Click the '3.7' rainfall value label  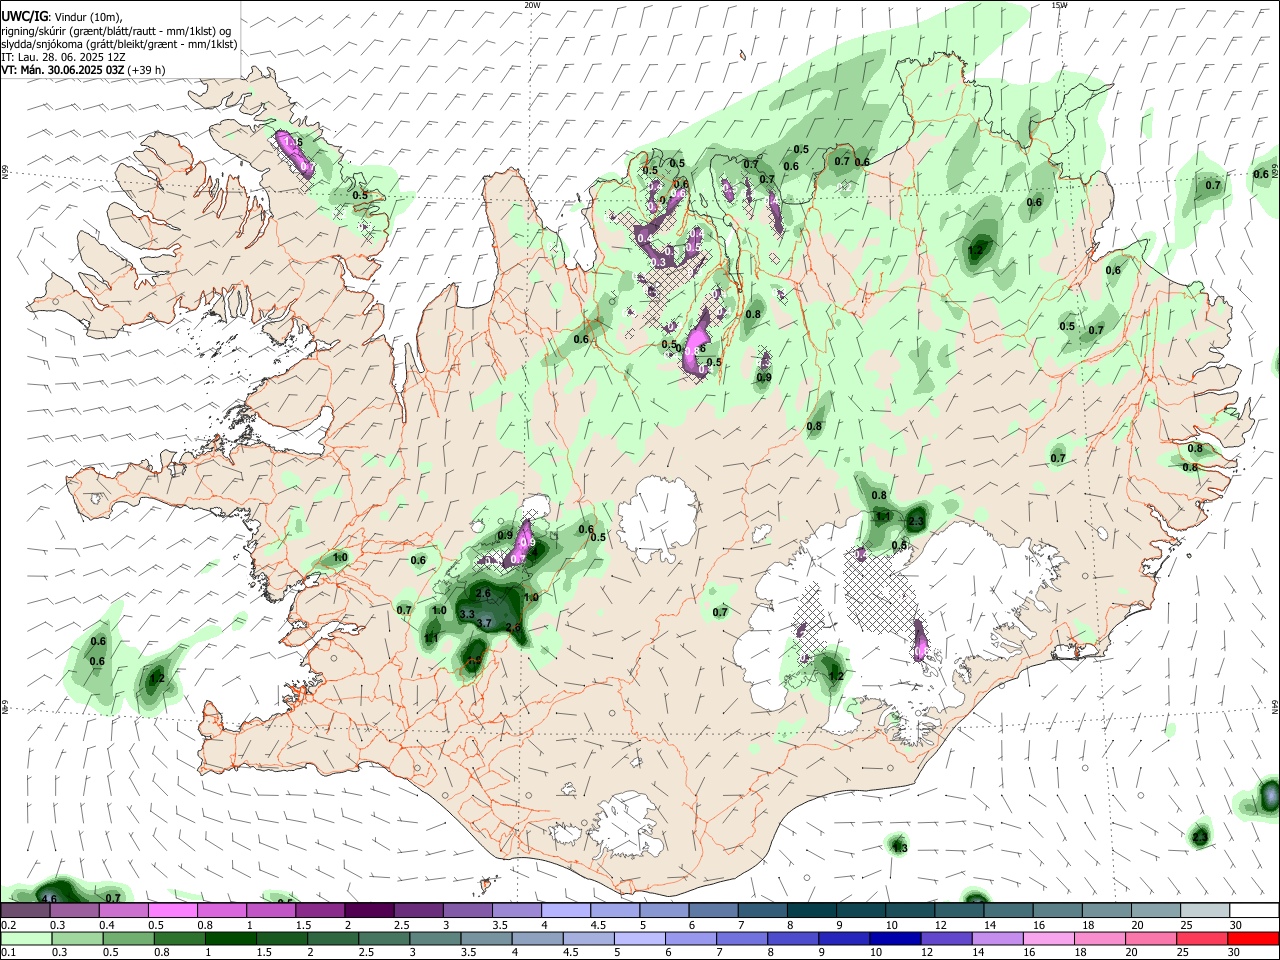(485, 623)
